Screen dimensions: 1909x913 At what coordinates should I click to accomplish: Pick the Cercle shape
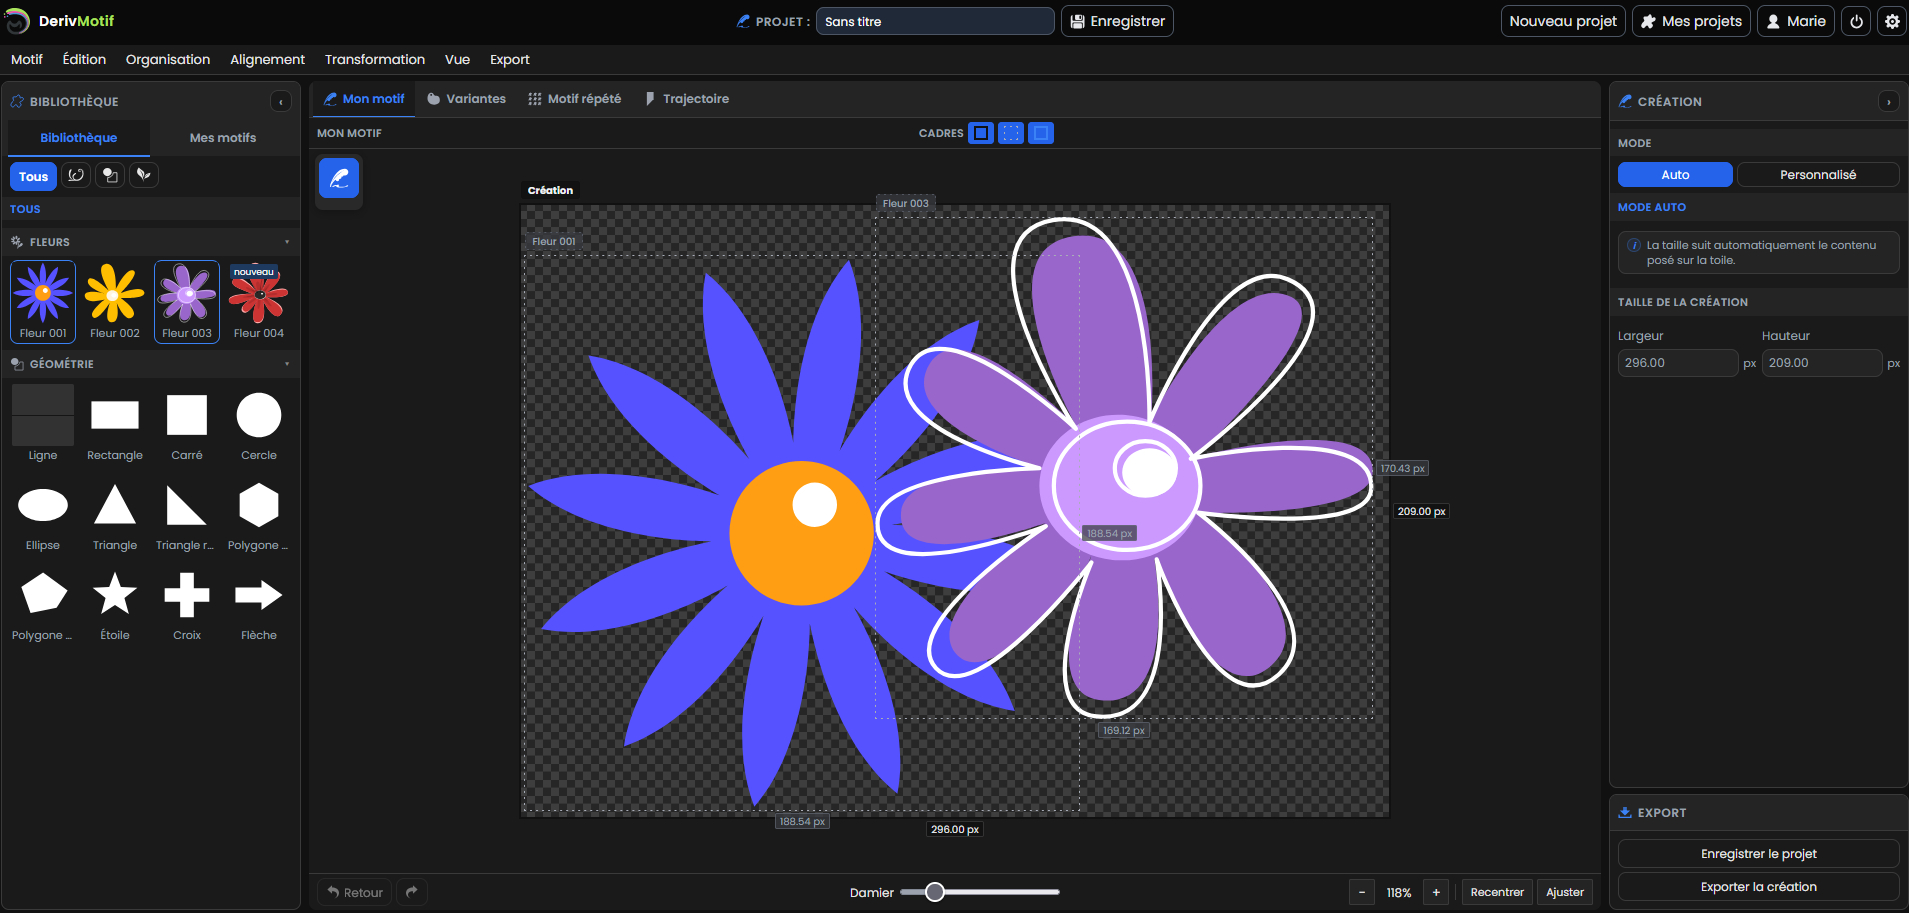(259, 425)
